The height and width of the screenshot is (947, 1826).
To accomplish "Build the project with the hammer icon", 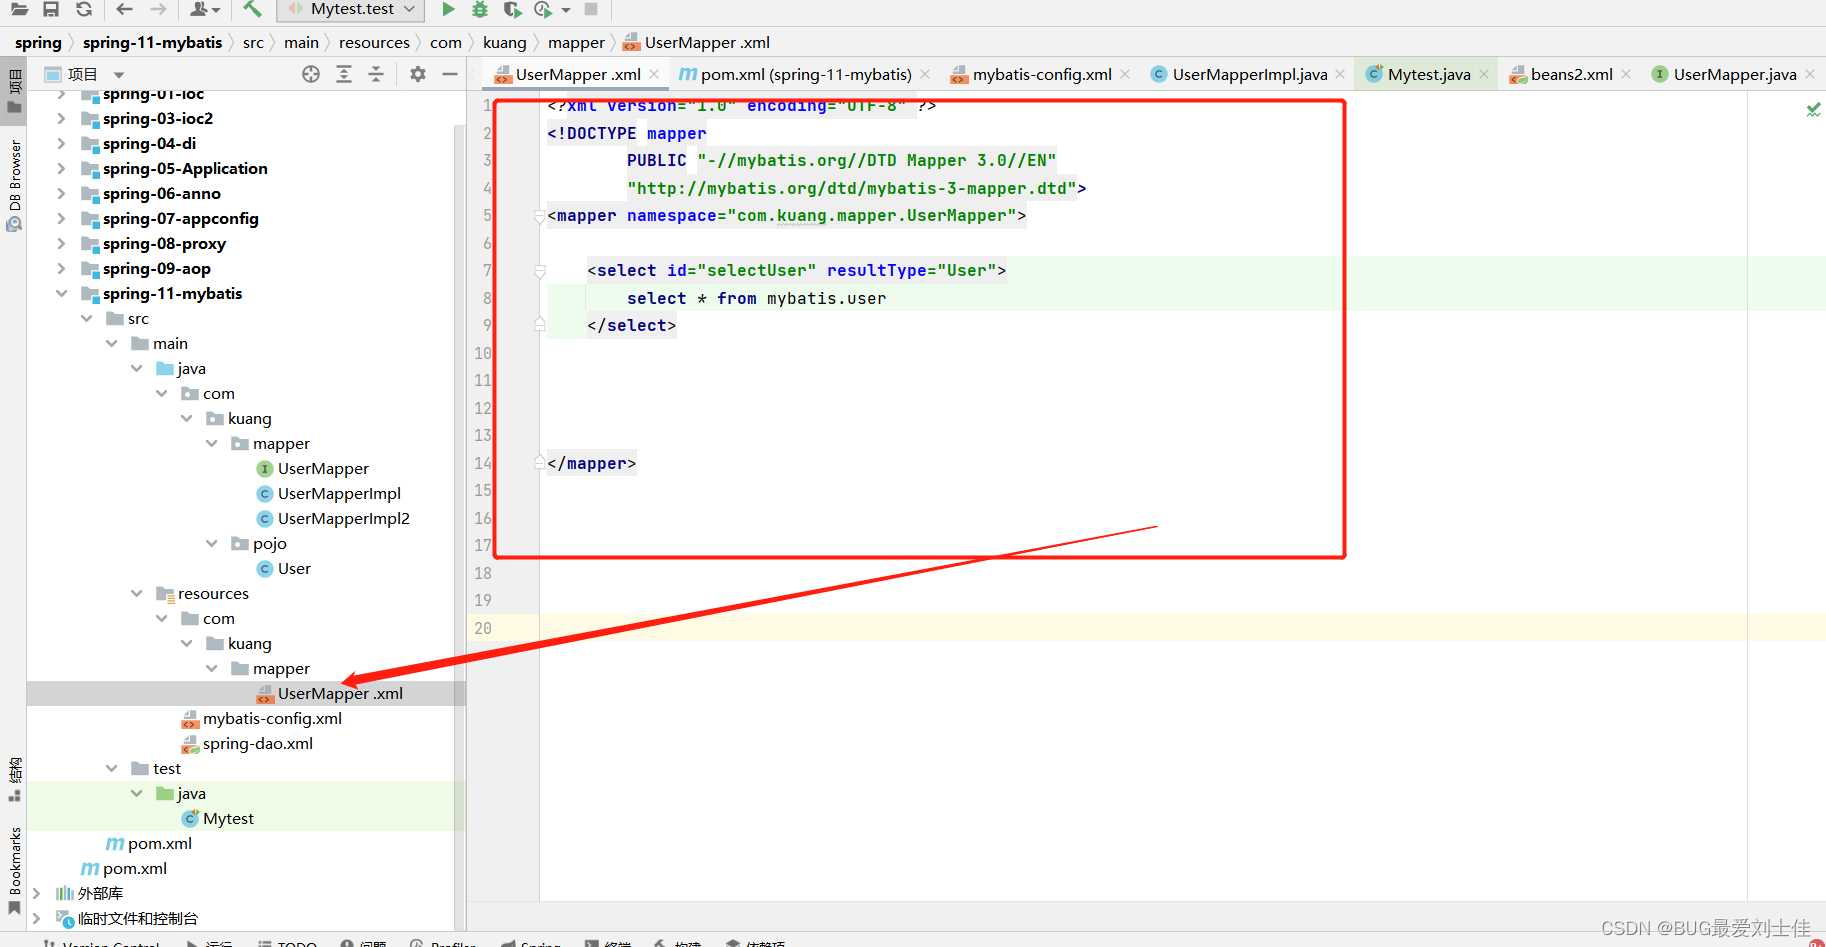I will coord(250,10).
